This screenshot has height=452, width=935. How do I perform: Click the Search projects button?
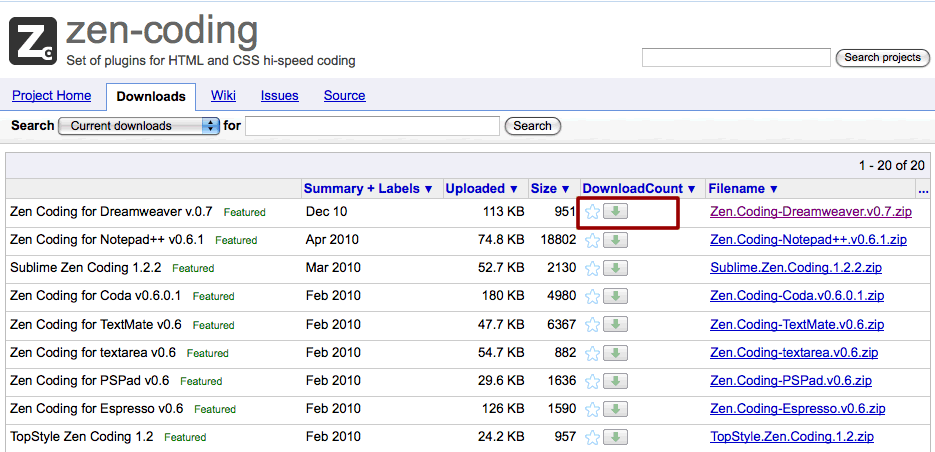(x=883, y=58)
